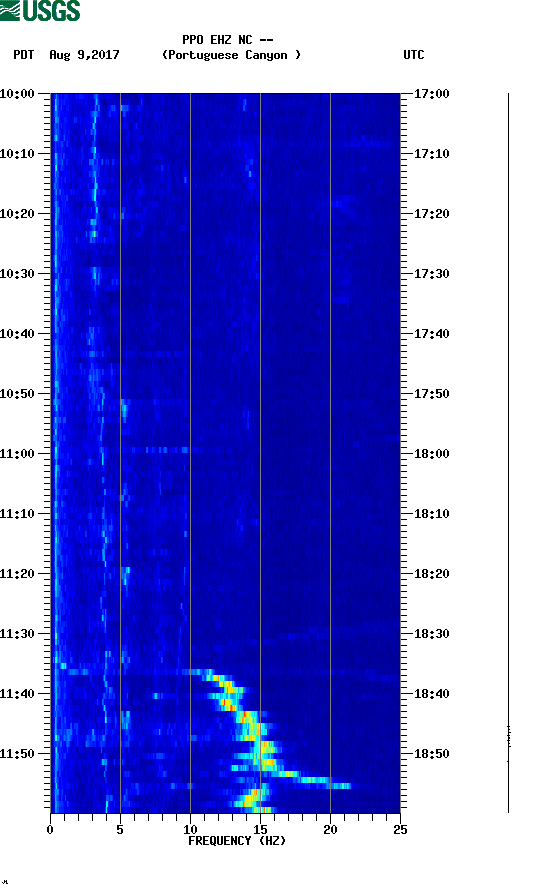Select the station title 'PPO EHZ NC --'

click(227, 40)
